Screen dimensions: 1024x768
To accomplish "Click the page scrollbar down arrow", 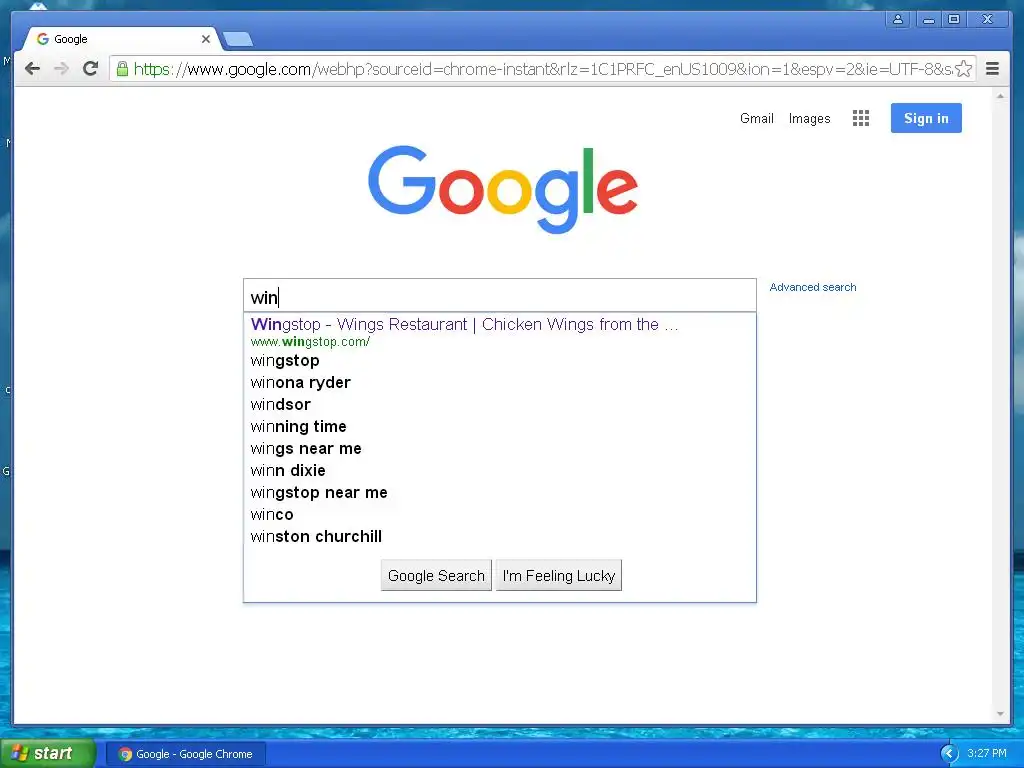I will [1000, 714].
